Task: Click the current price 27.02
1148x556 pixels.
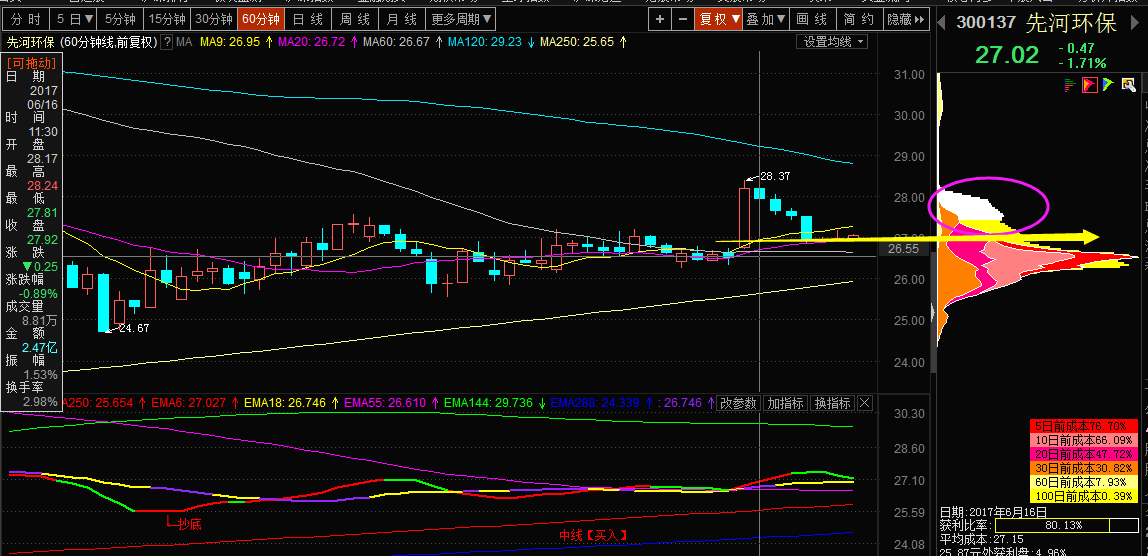Action: (x=1007, y=55)
